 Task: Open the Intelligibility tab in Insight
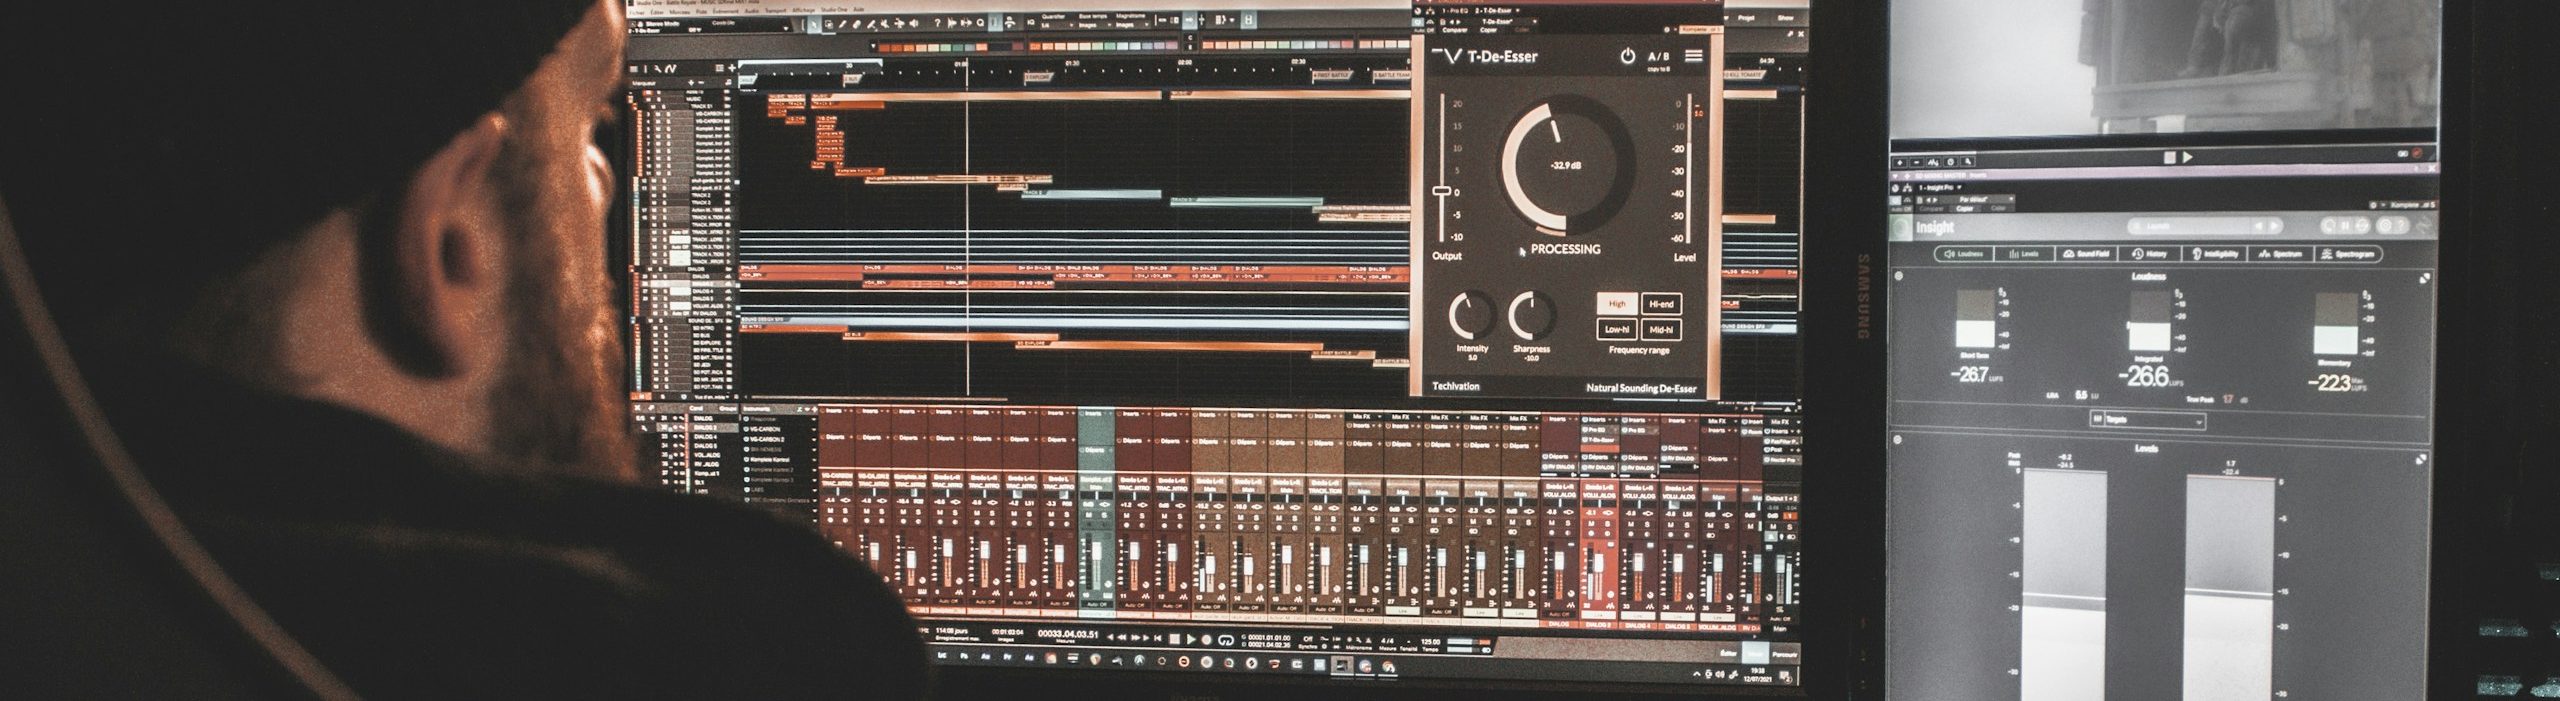click(2214, 254)
